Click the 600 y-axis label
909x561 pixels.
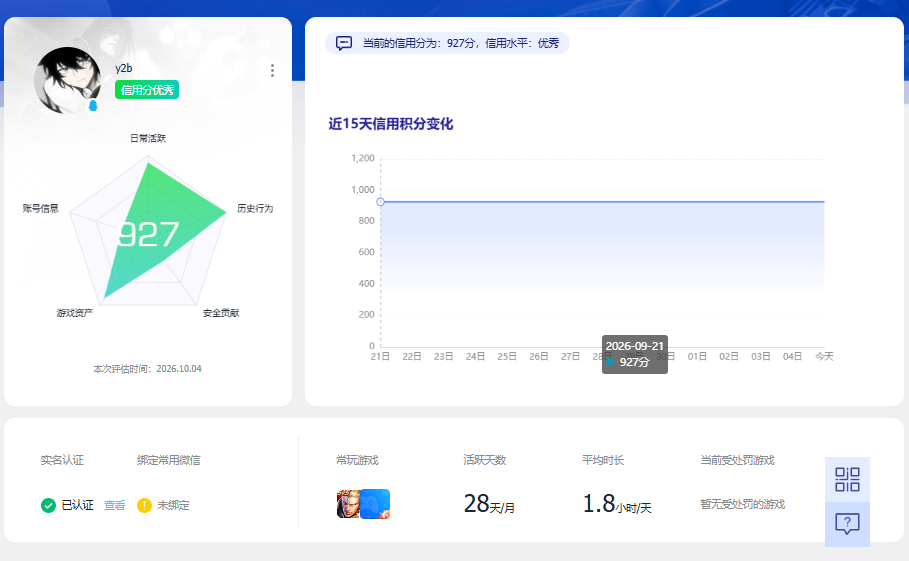pyautogui.click(x=366, y=252)
